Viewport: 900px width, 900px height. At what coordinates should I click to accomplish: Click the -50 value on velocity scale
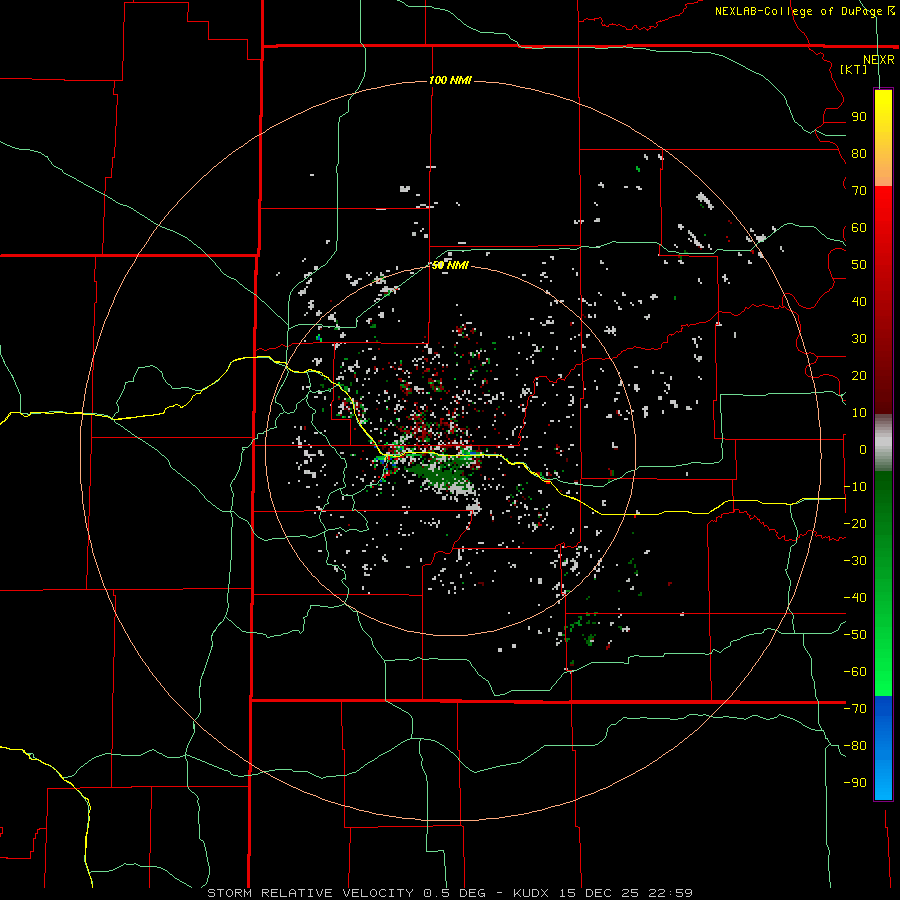[855, 635]
